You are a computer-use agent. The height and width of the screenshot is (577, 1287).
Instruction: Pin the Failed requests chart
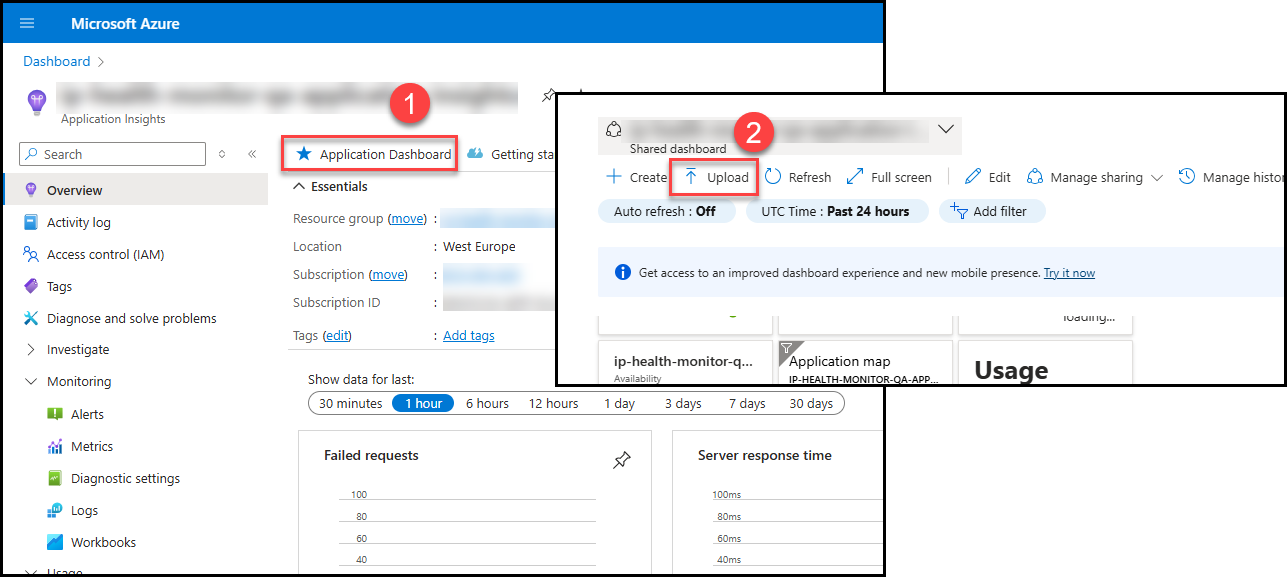pyautogui.click(x=622, y=460)
